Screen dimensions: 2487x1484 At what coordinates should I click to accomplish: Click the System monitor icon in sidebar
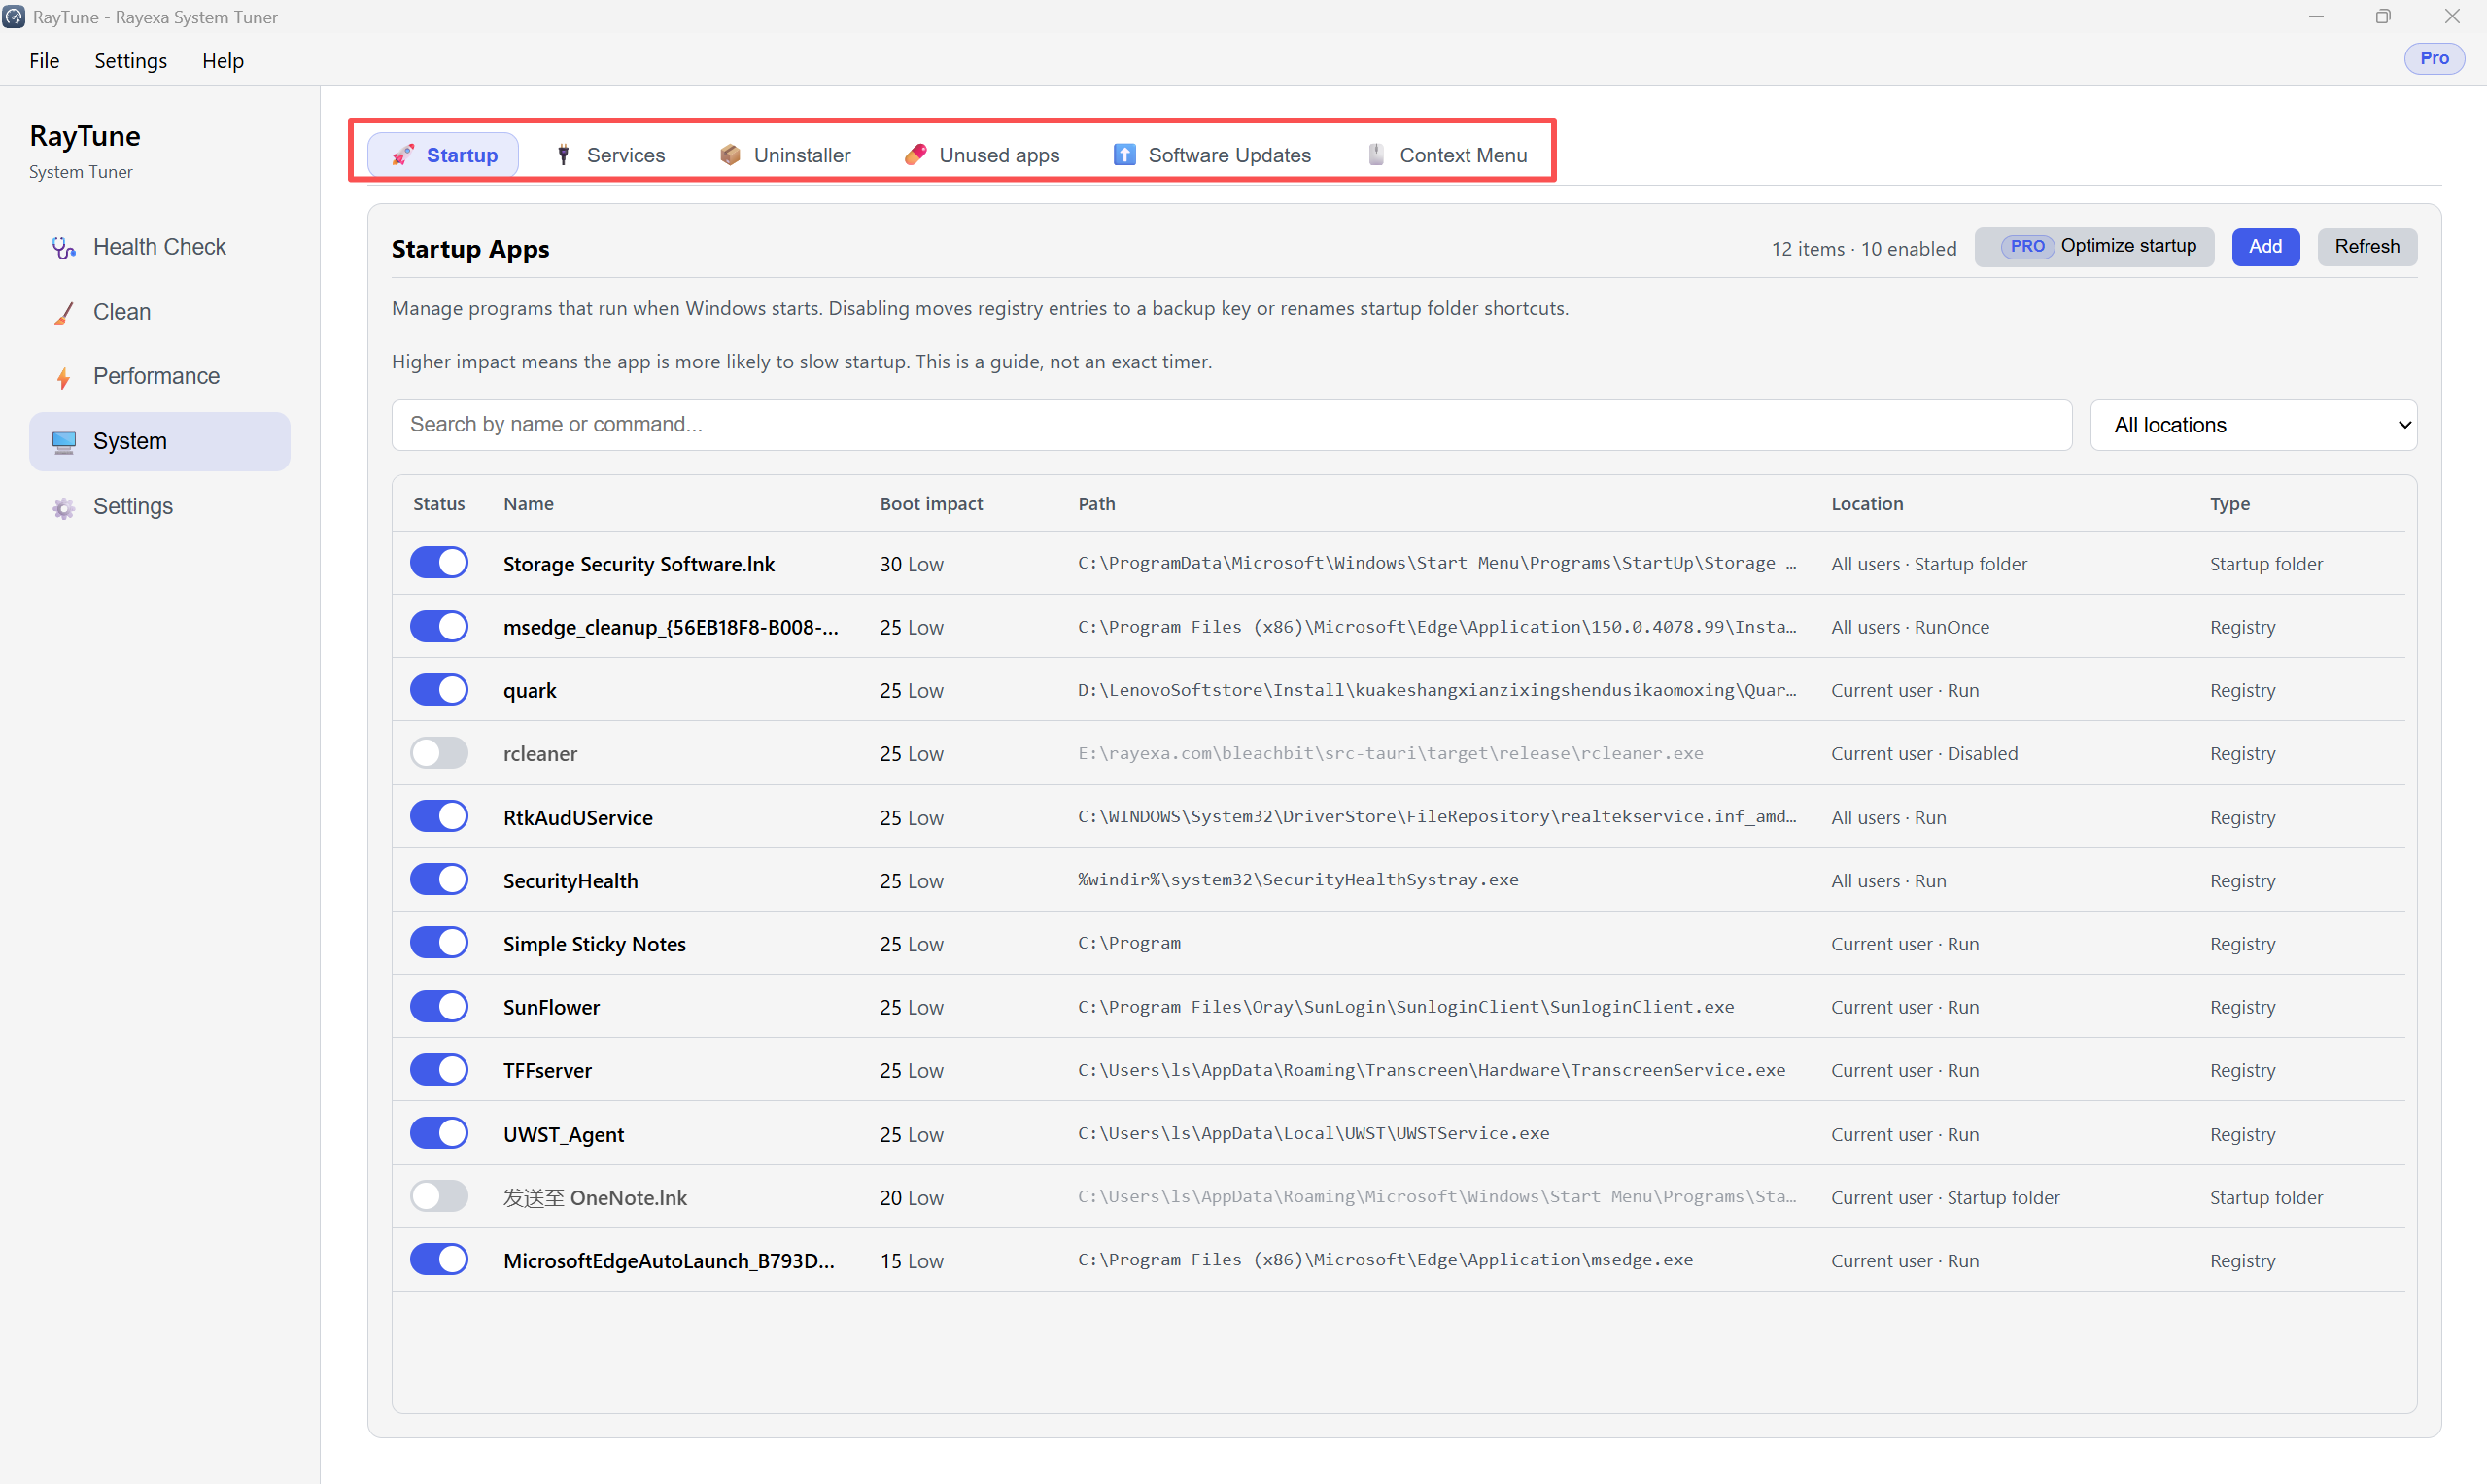(x=64, y=442)
